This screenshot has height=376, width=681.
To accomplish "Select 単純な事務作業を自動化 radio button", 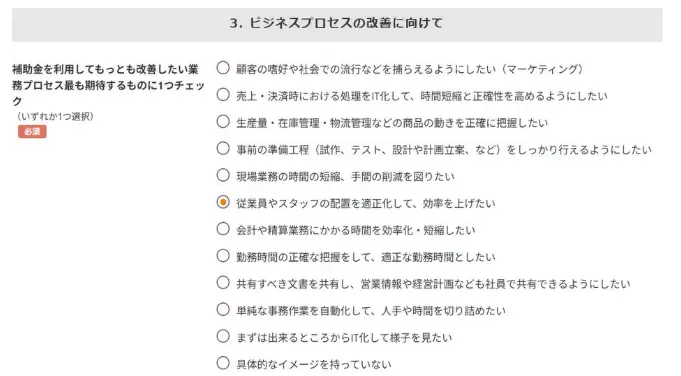I will tap(223, 310).
